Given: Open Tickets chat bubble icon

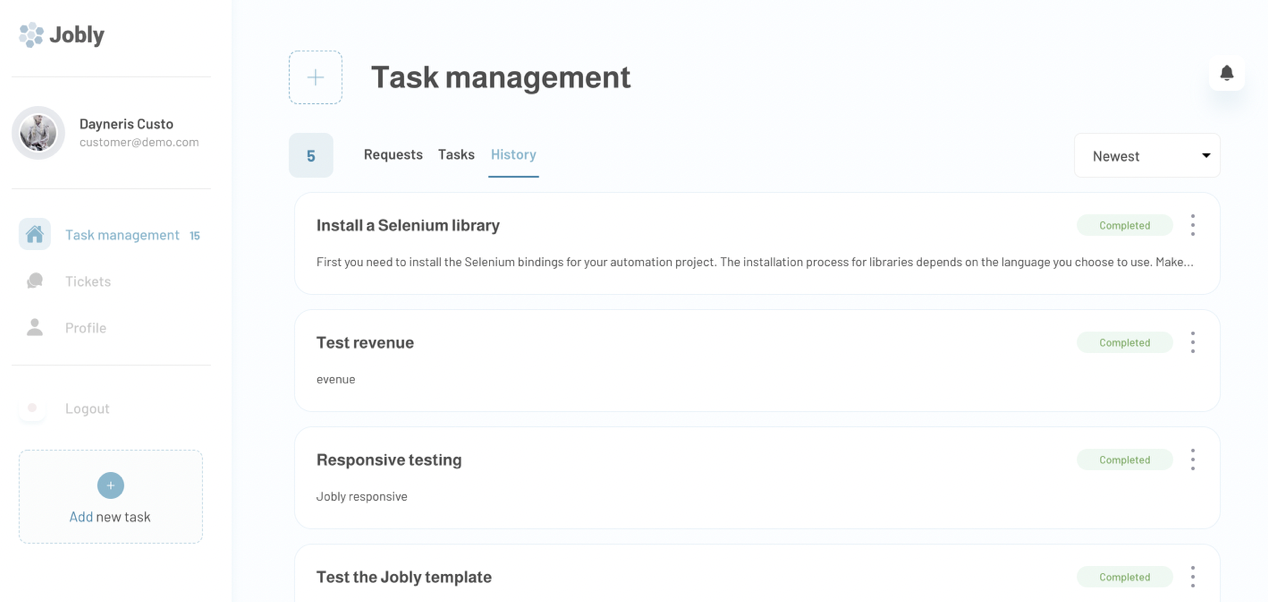Looking at the screenshot, I should pyautogui.click(x=35, y=281).
